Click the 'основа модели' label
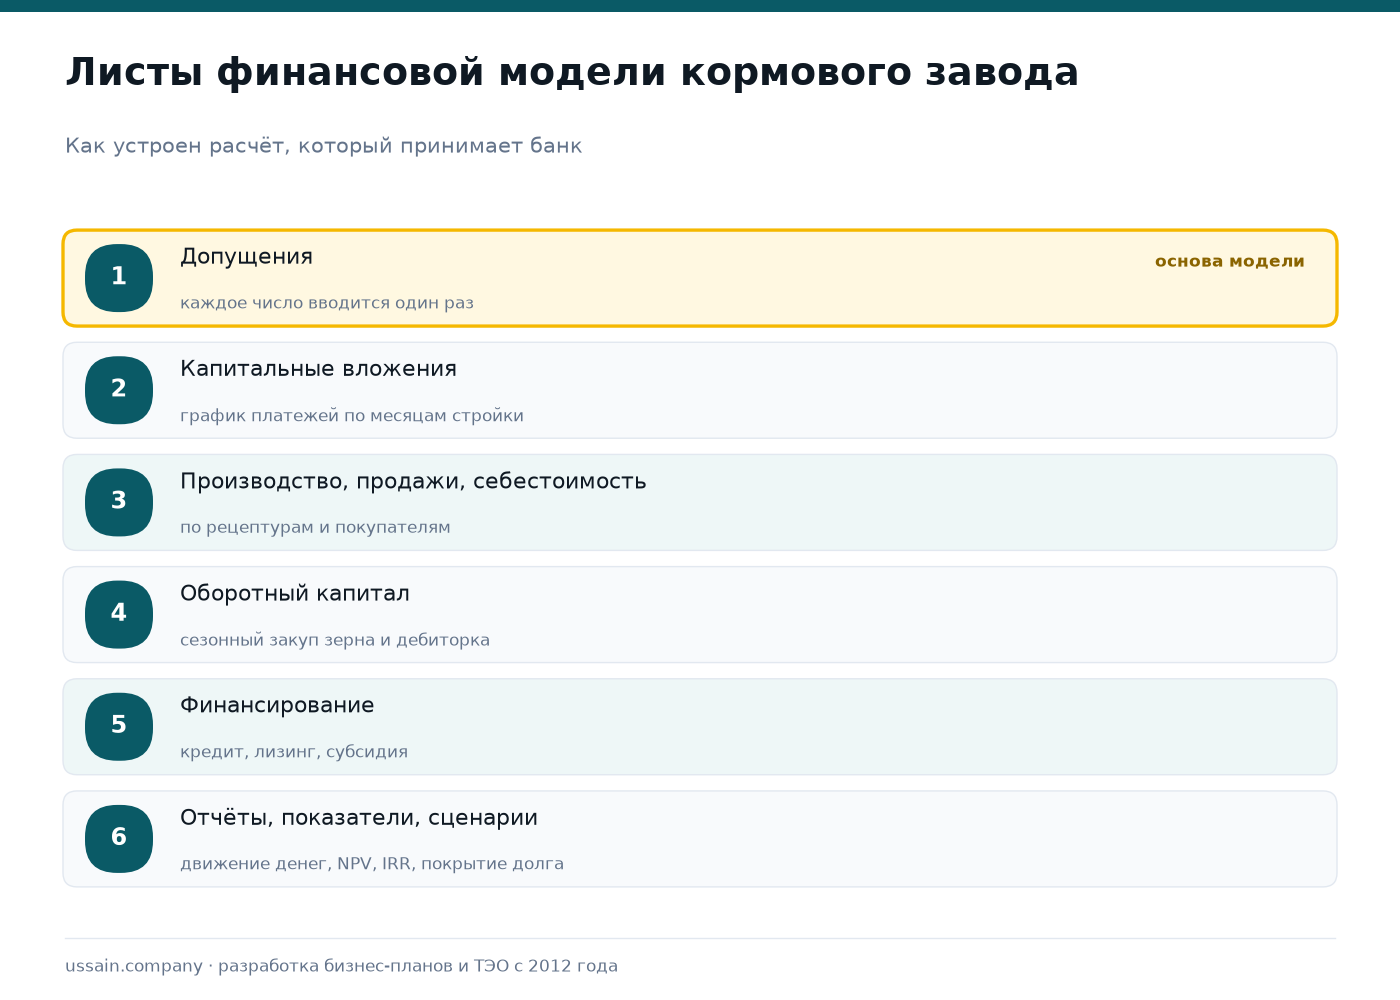Image resolution: width=1400 pixels, height=1000 pixels. point(1230,261)
